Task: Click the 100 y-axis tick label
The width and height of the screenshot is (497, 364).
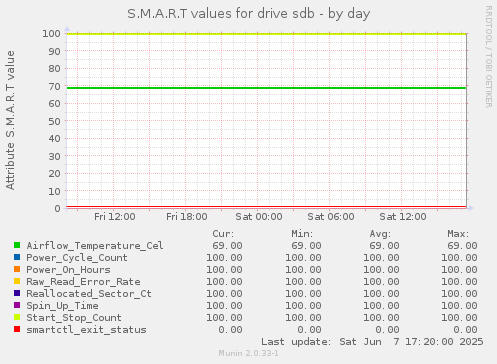Action: pos(51,34)
